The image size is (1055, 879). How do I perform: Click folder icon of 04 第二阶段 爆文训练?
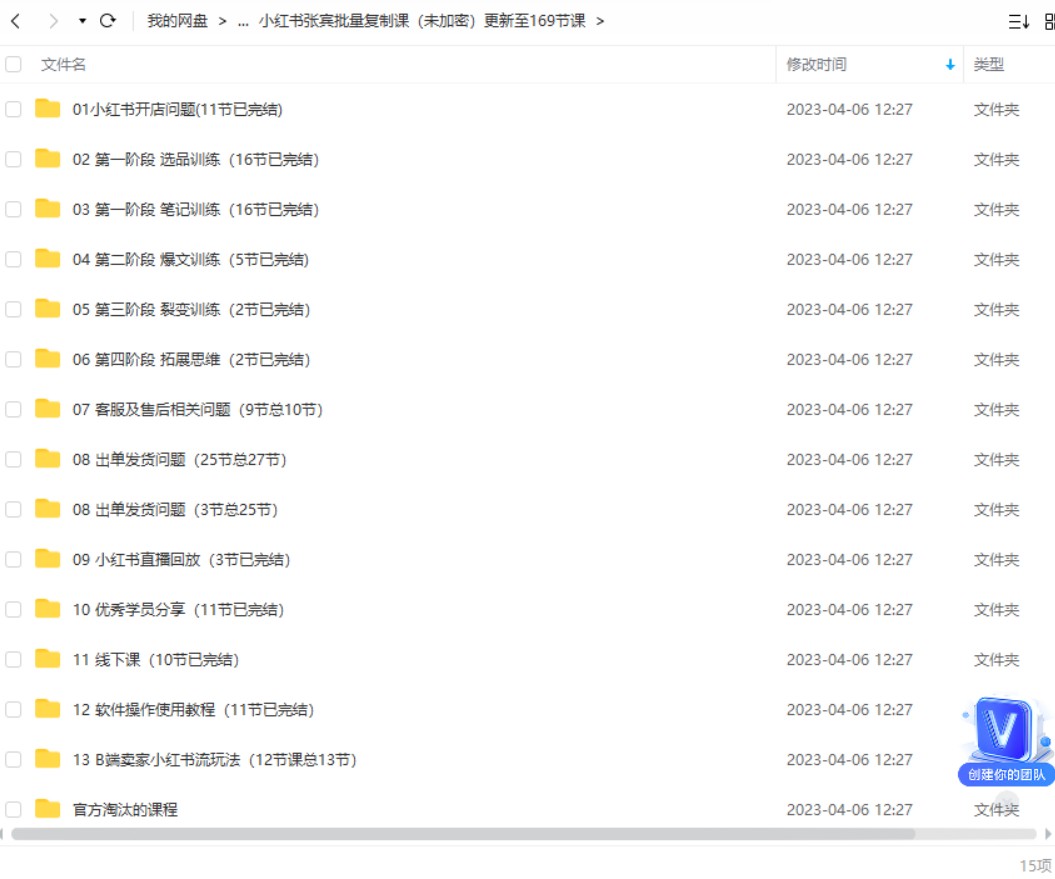48,258
